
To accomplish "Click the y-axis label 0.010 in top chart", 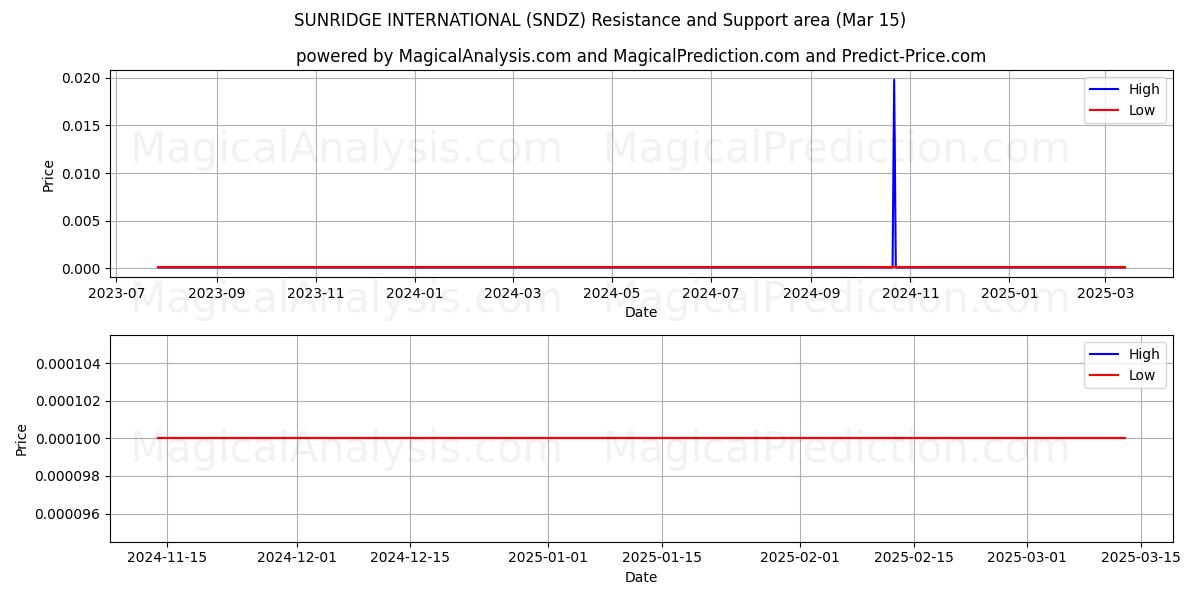I will pos(80,174).
